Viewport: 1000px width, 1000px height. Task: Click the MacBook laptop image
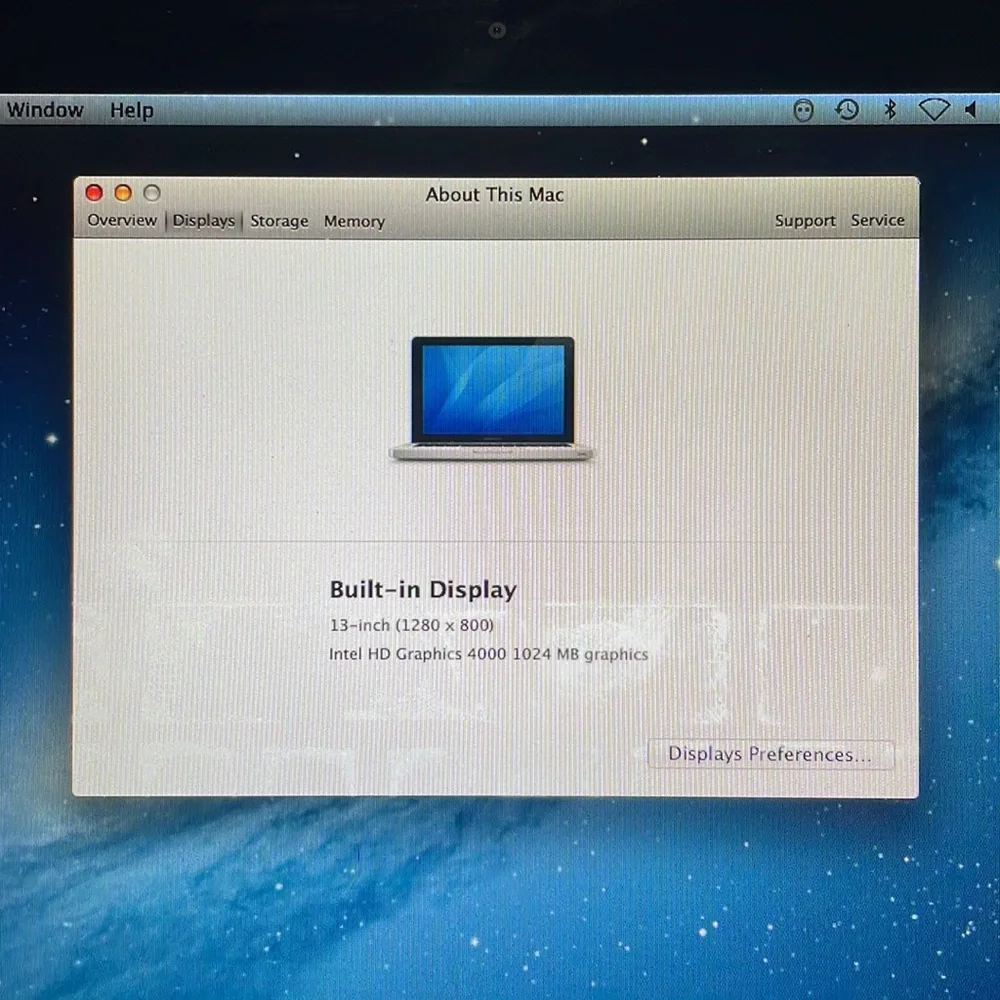[492, 399]
